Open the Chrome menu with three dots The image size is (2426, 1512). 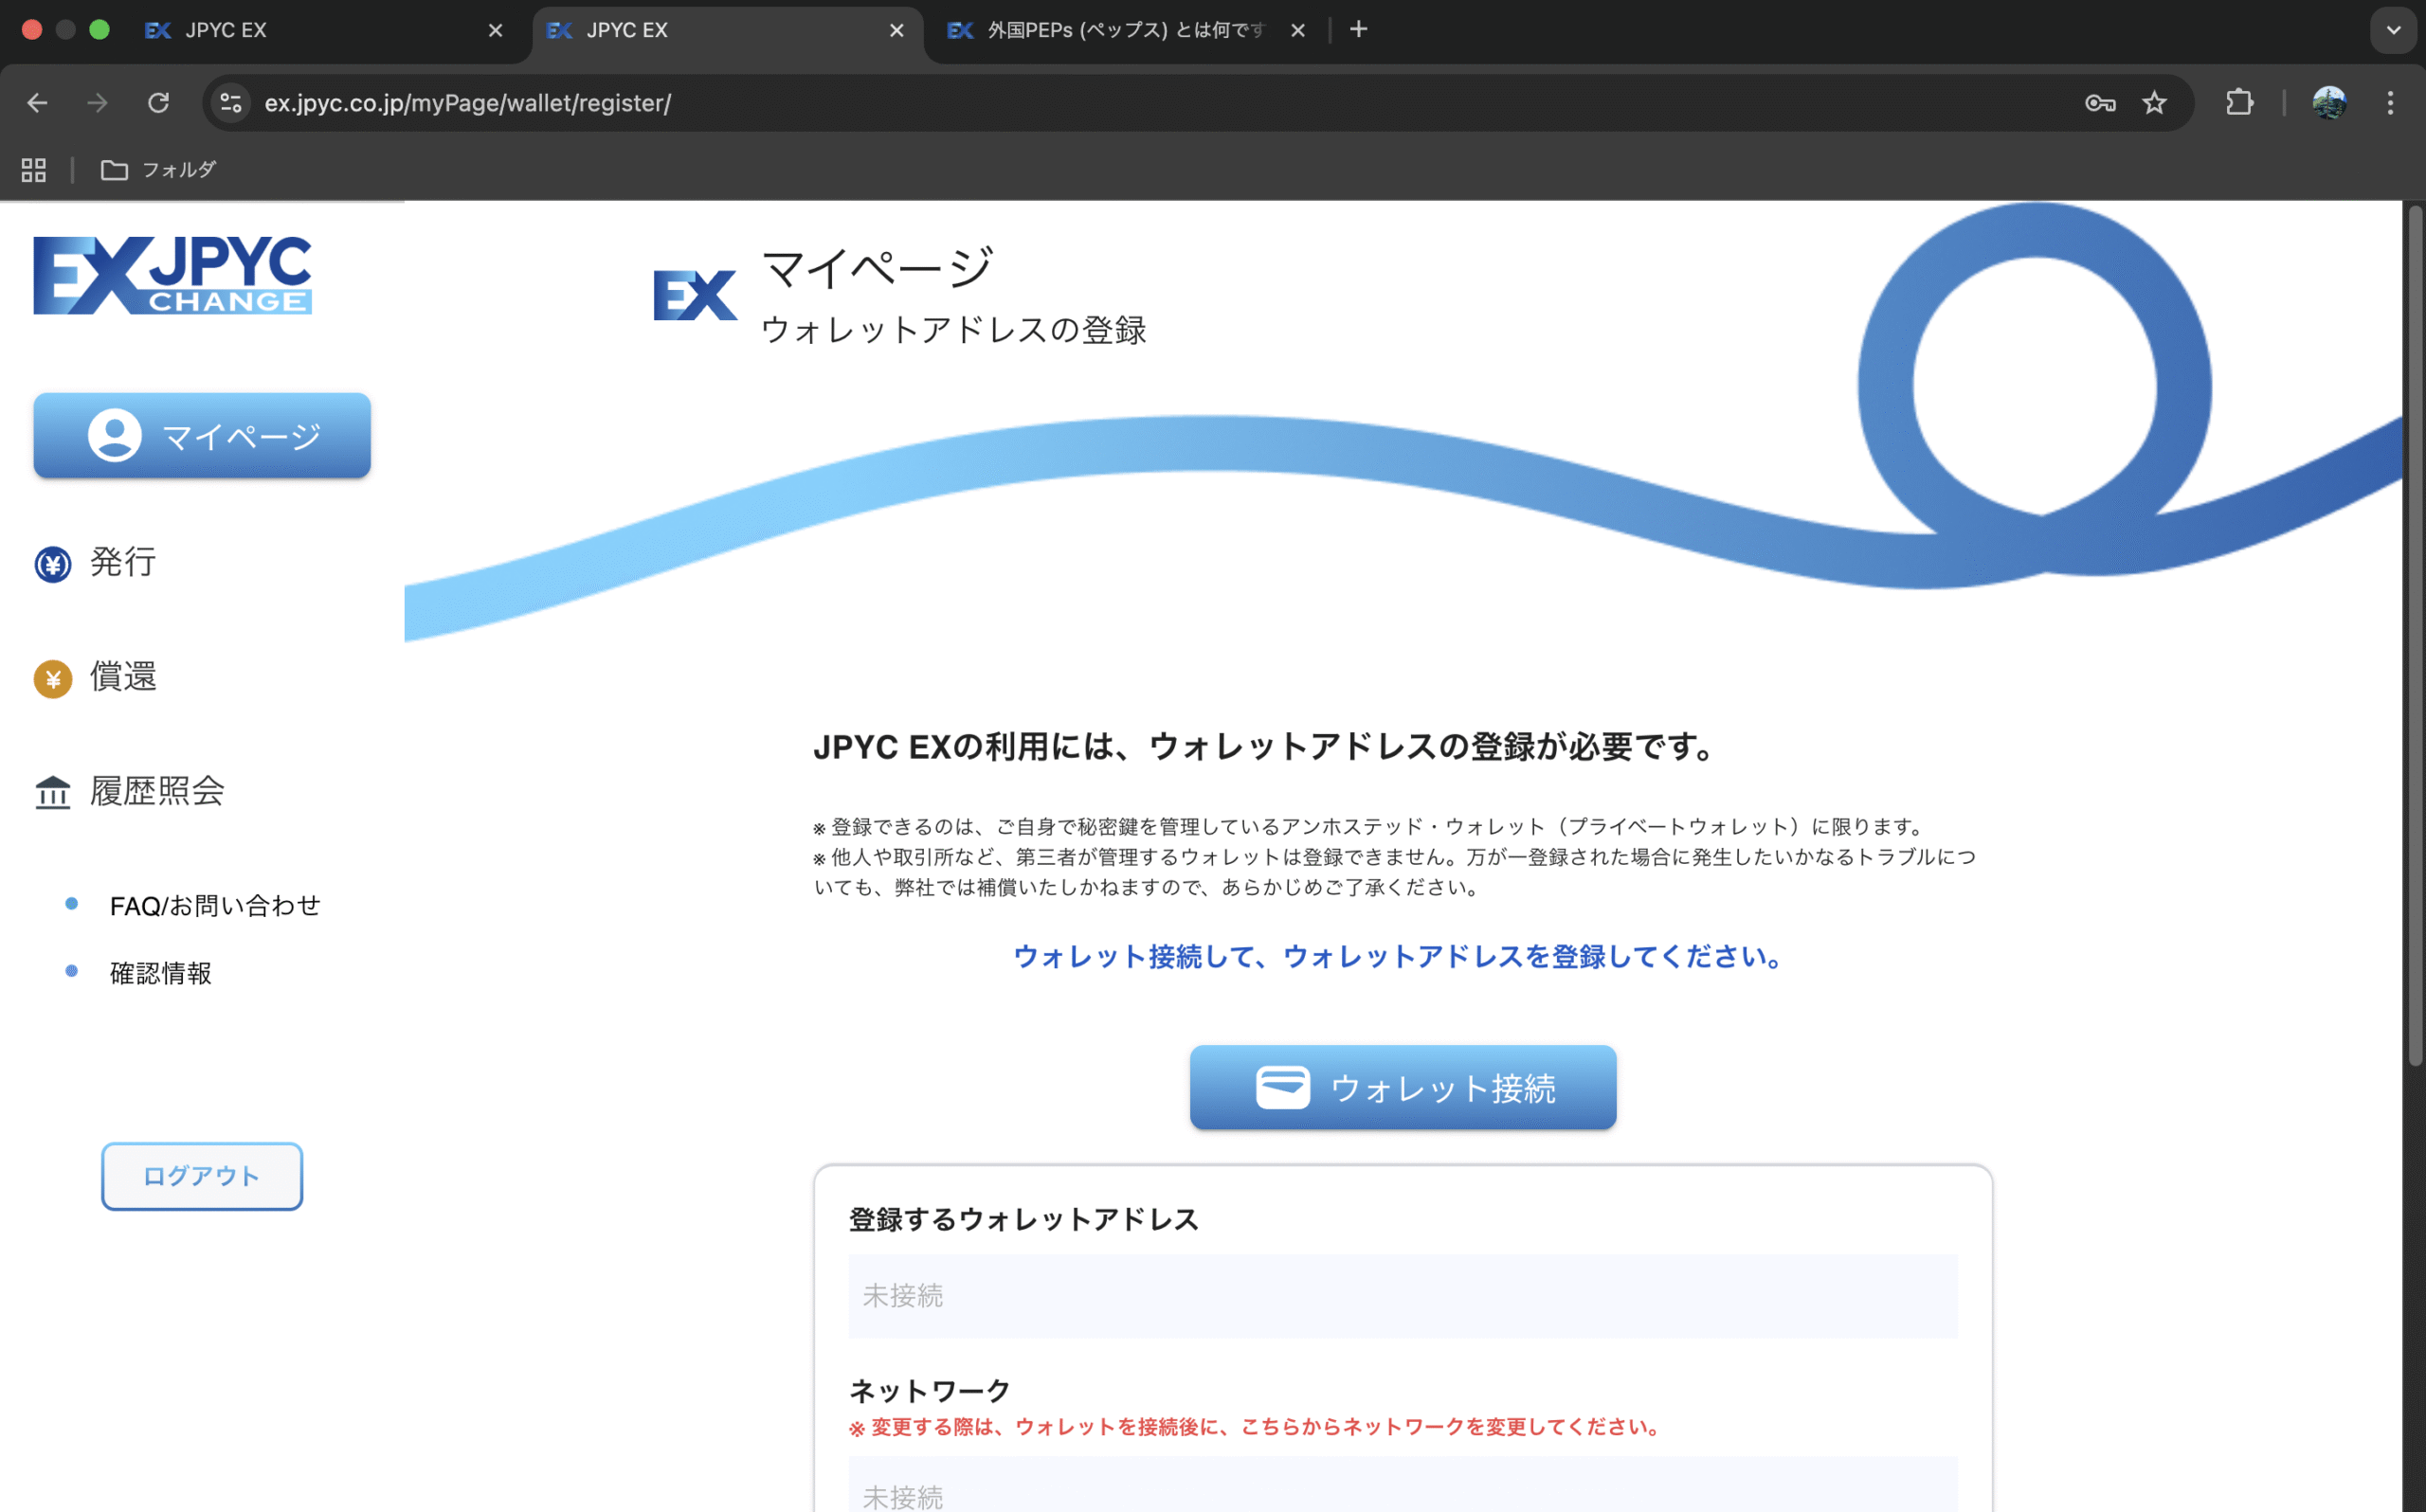[2392, 103]
